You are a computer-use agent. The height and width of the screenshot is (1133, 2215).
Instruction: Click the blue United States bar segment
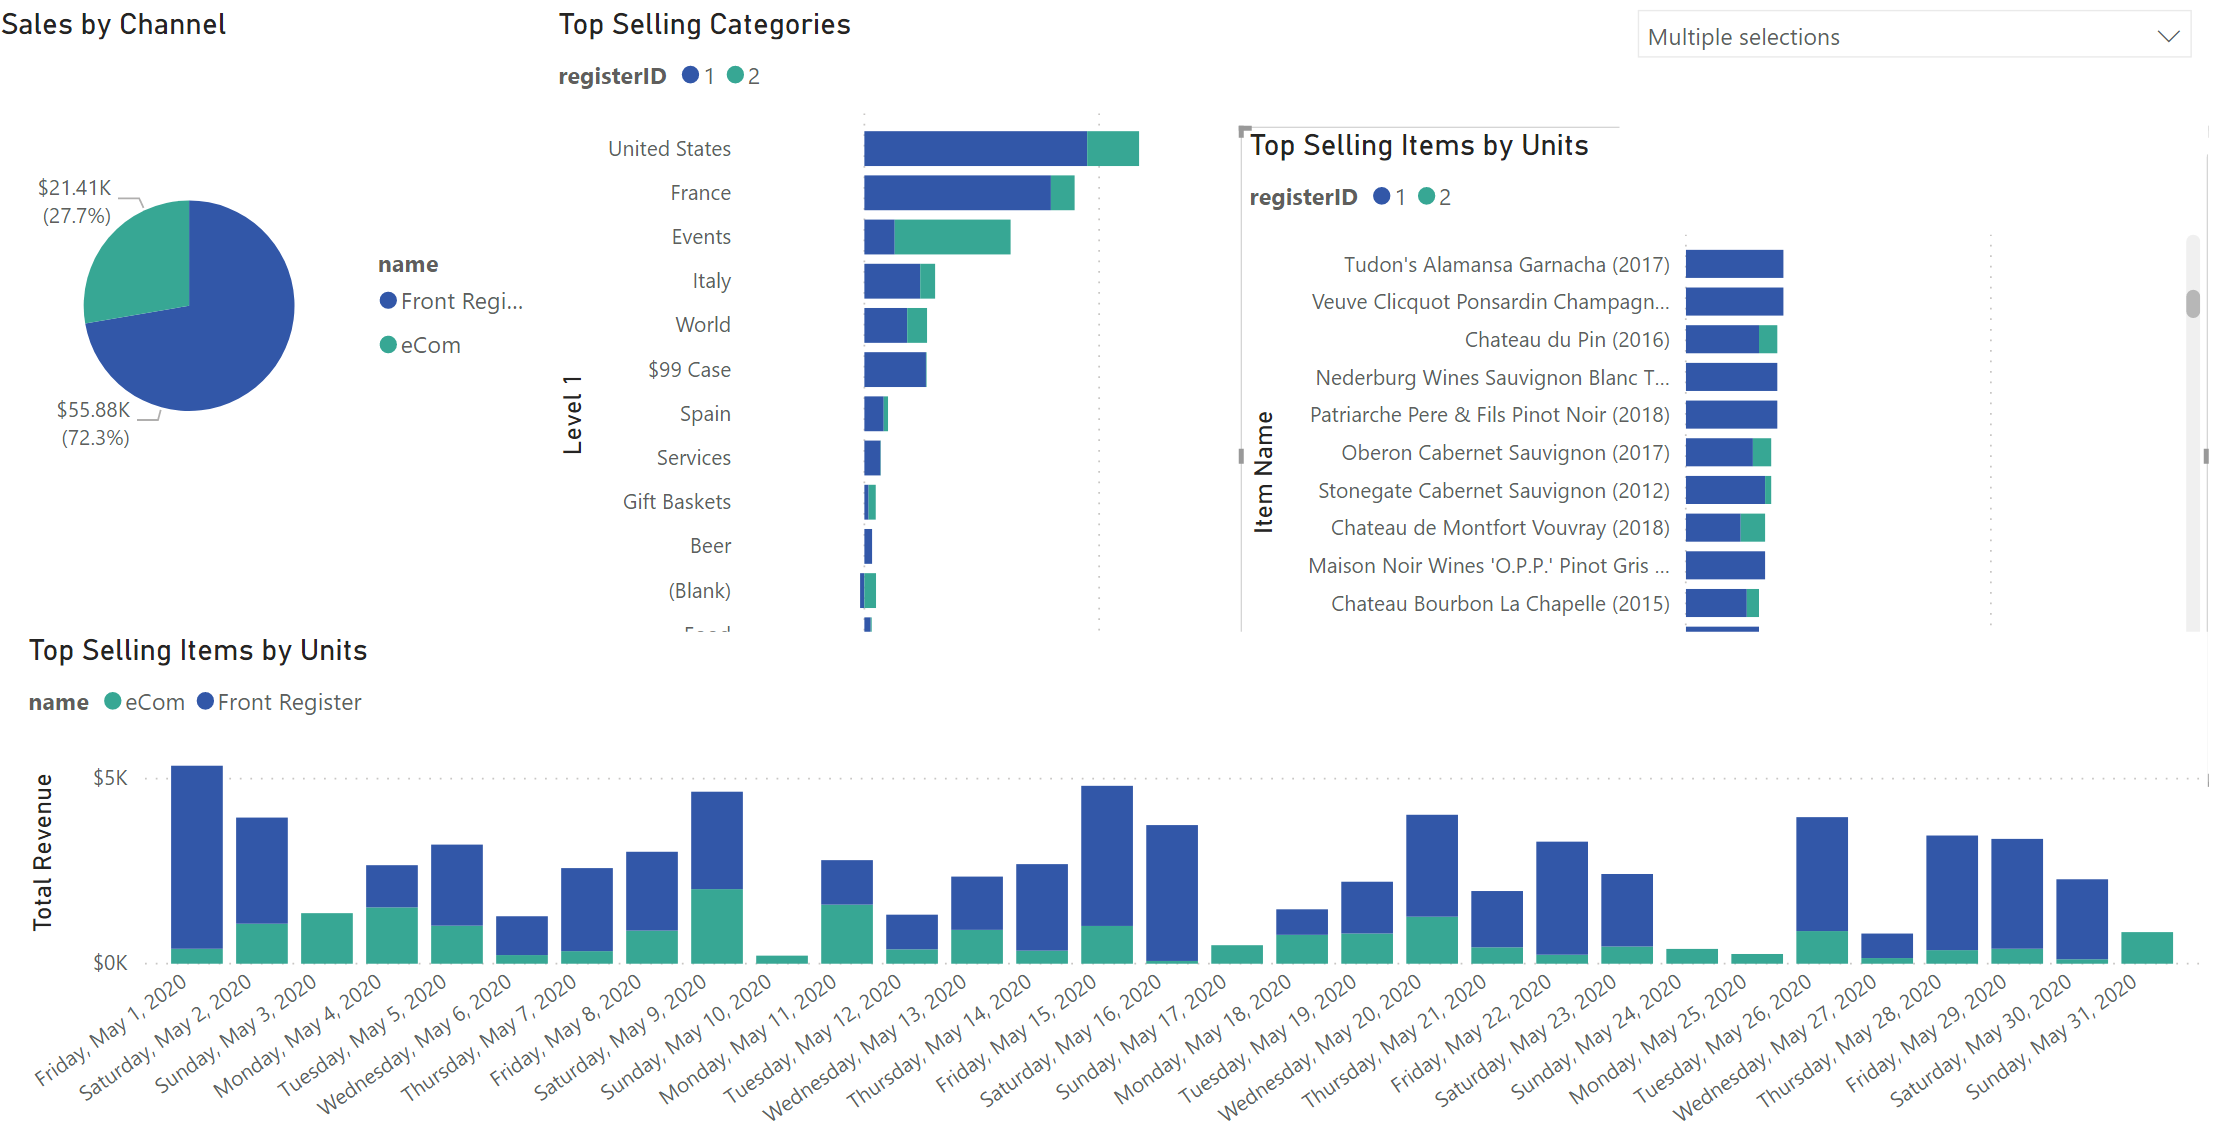pos(974,148)
